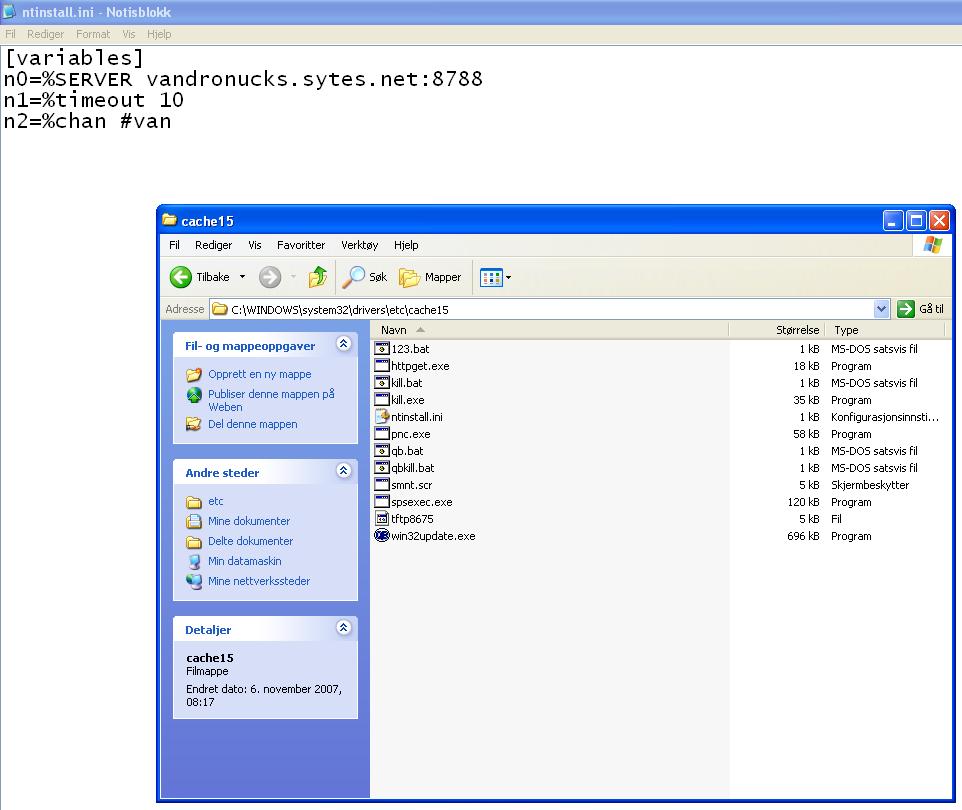This screenshot has width=962, height=810.
Task: Select the kill.exe file icon
Action: tap(382, 399)
